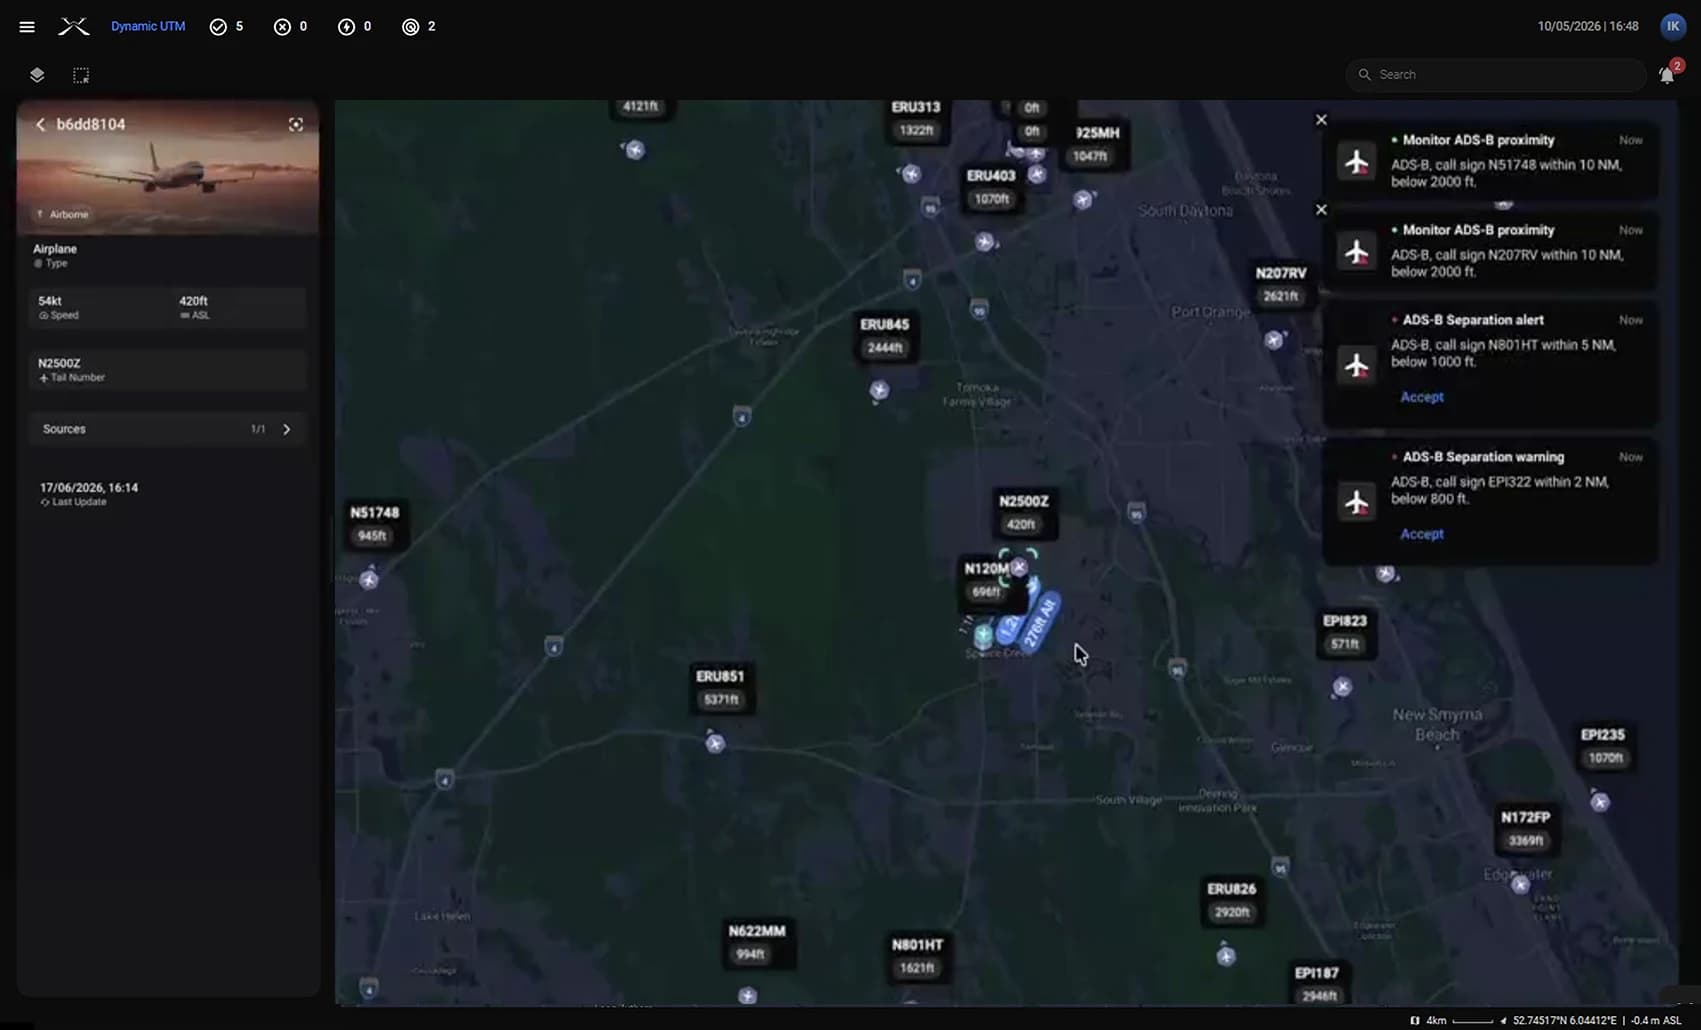Open the IK user avatar menu
This screenshot has width=1701, height=1030.
(1673, 26)
